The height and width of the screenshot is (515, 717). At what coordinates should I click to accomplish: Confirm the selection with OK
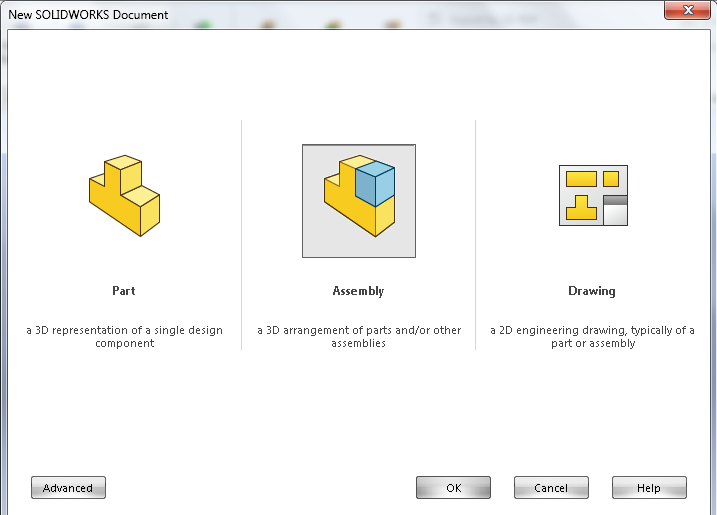453,488
